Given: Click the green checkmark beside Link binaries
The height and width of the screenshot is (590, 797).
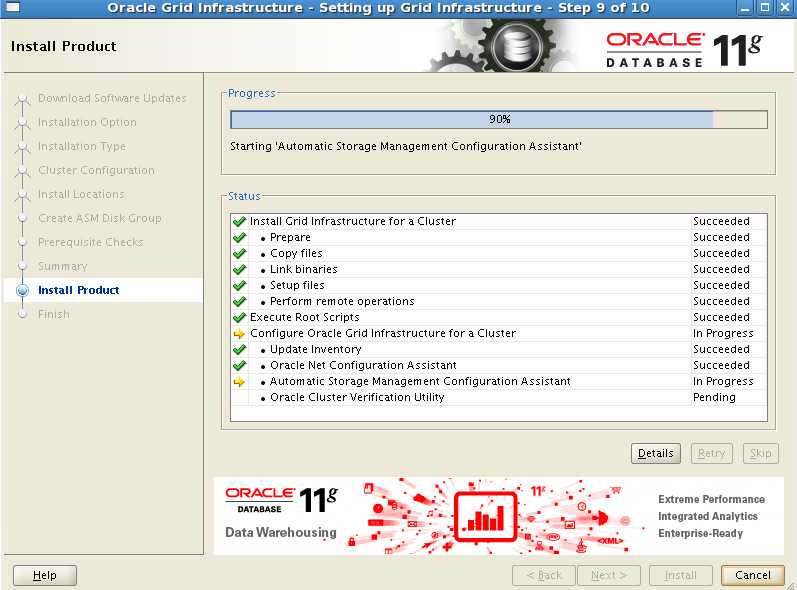Looking at the screenshot, I should click(239, 269).
